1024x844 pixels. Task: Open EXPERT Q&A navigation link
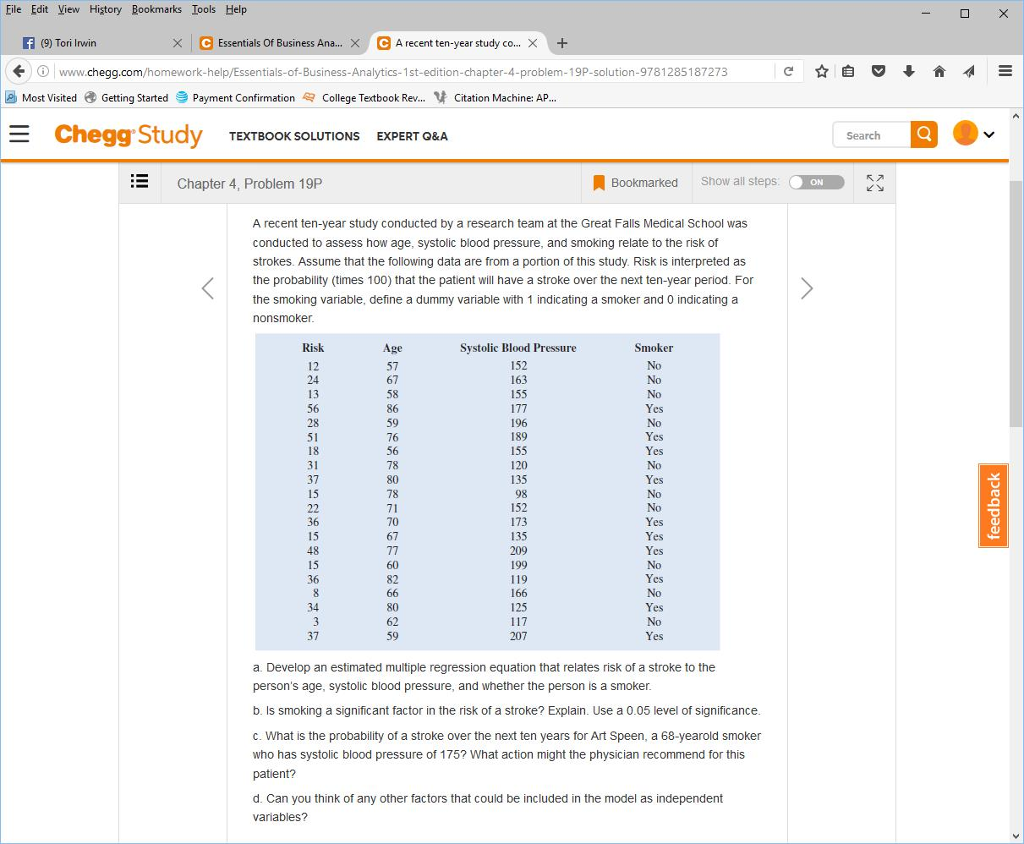tap(412, 136)
